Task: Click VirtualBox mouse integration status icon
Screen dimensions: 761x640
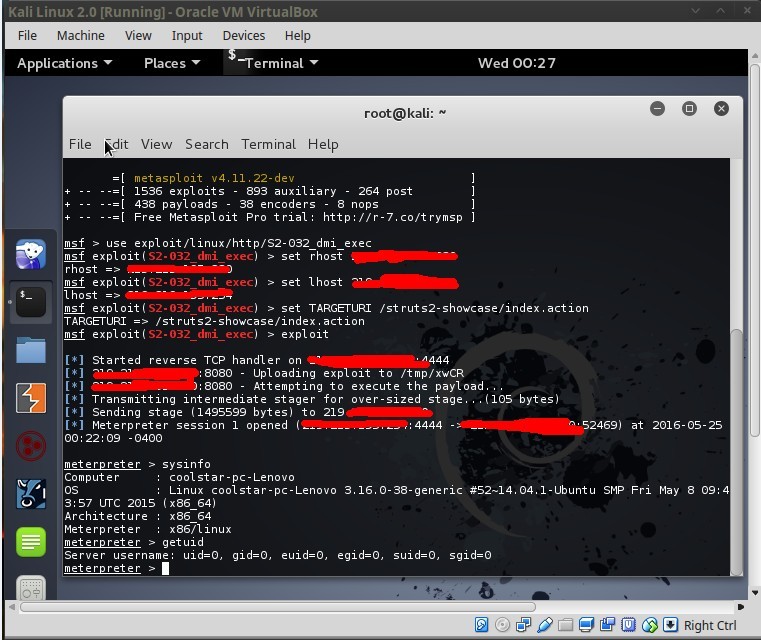Action: (x=649, y=625)
